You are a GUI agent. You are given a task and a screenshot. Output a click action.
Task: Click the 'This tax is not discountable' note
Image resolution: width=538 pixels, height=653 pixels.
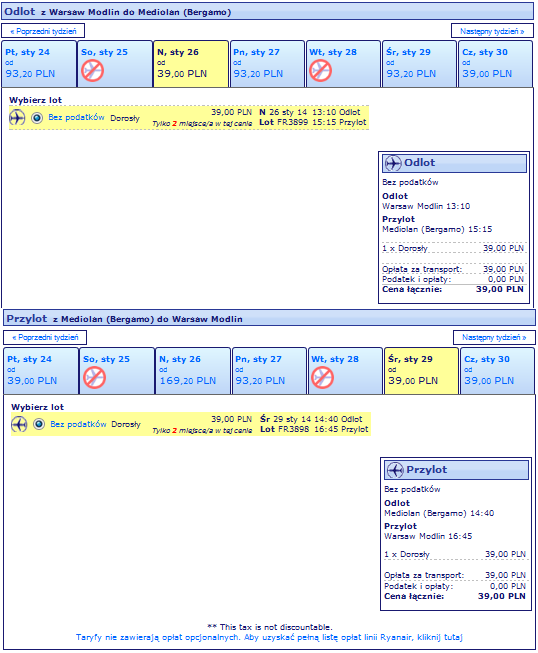click(269, 627)
